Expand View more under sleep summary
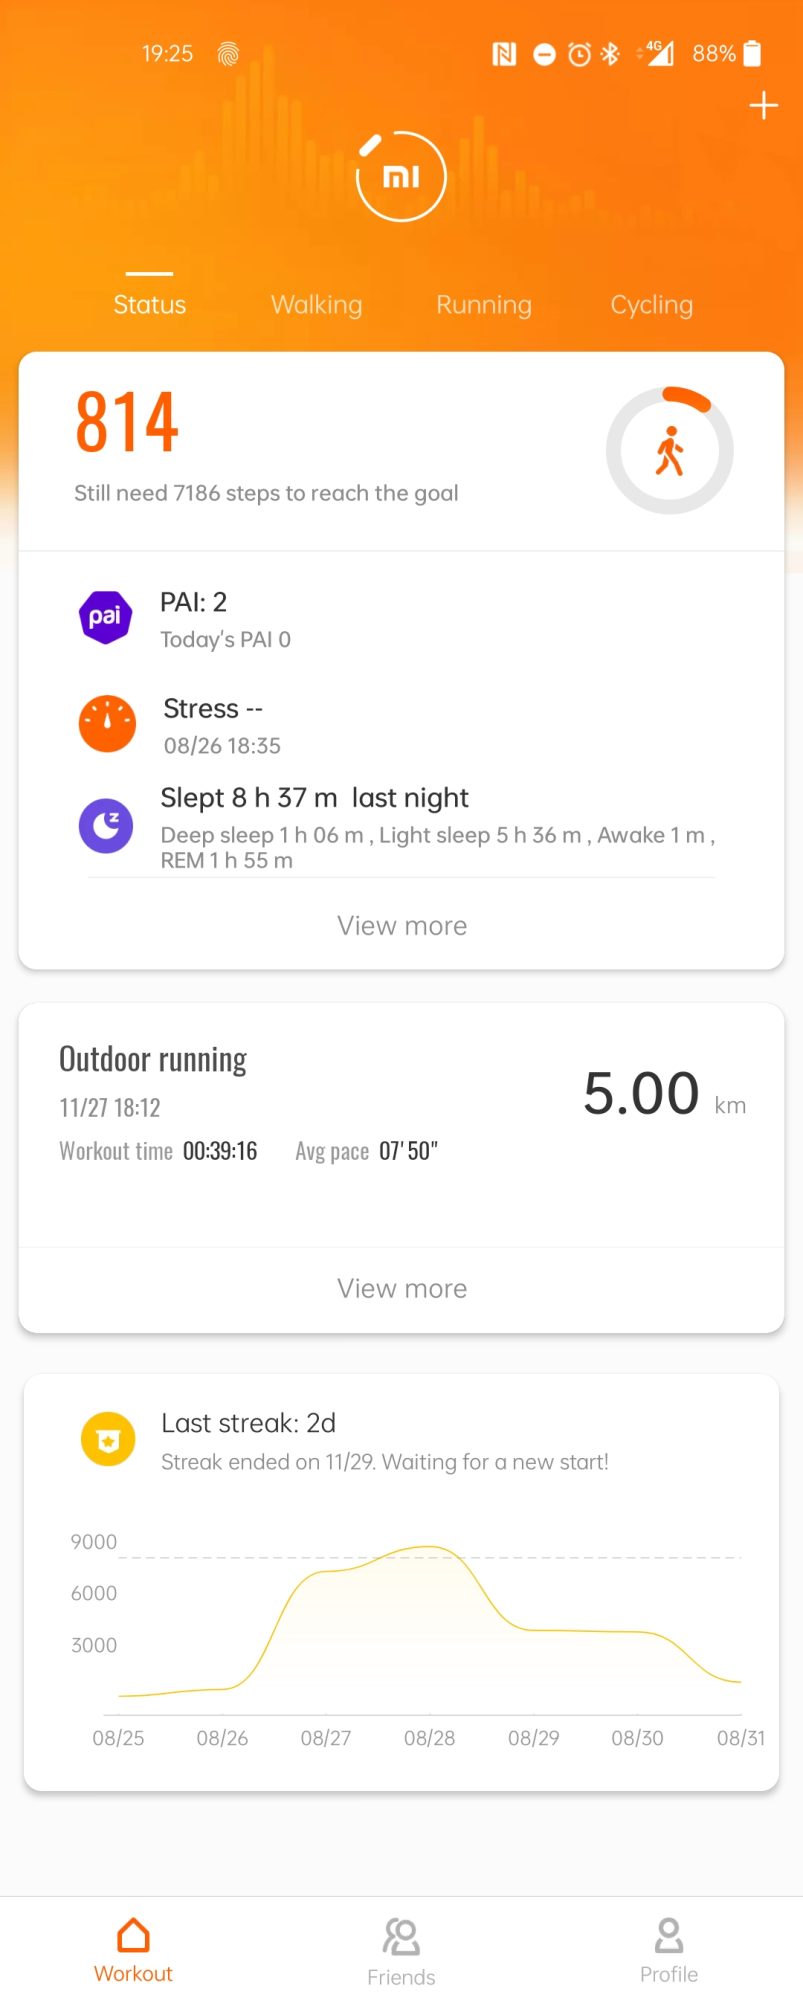The width and height of the screenshot is (803, 2000). tap(402, 926)
